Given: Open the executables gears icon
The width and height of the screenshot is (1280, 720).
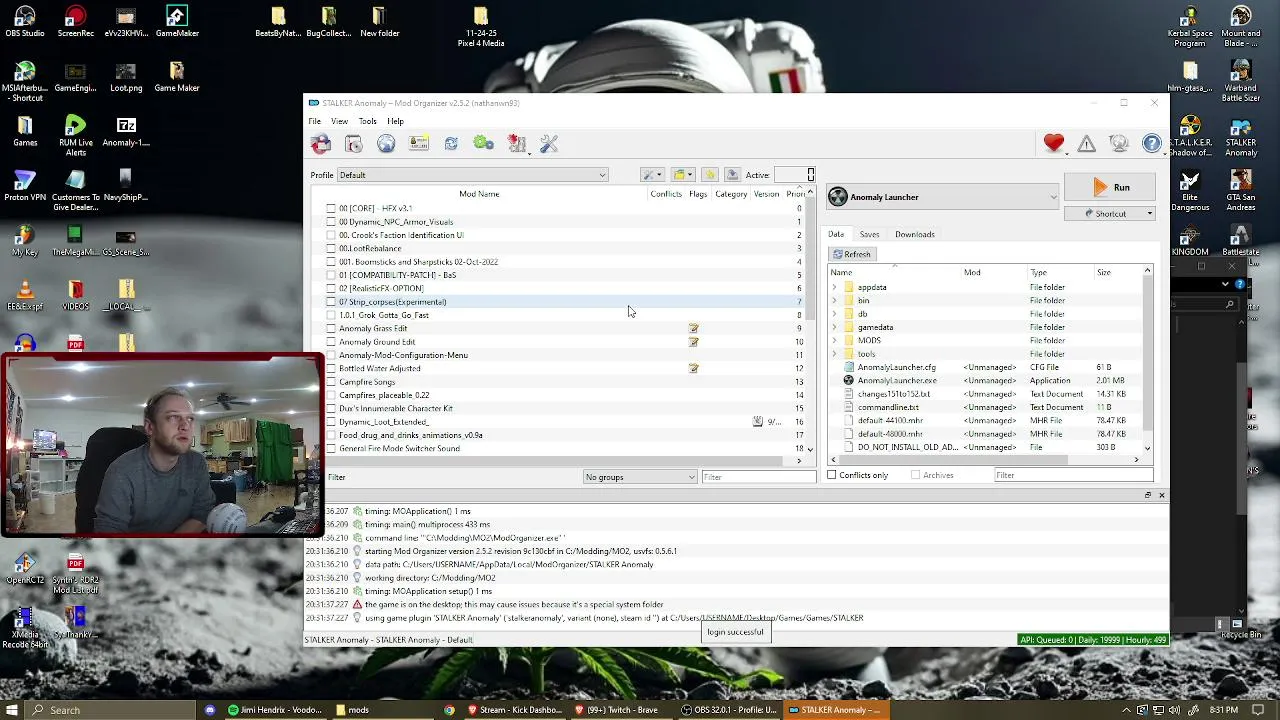Looking at the screenshot, I should pyautogui.click(x=484, y=144).
